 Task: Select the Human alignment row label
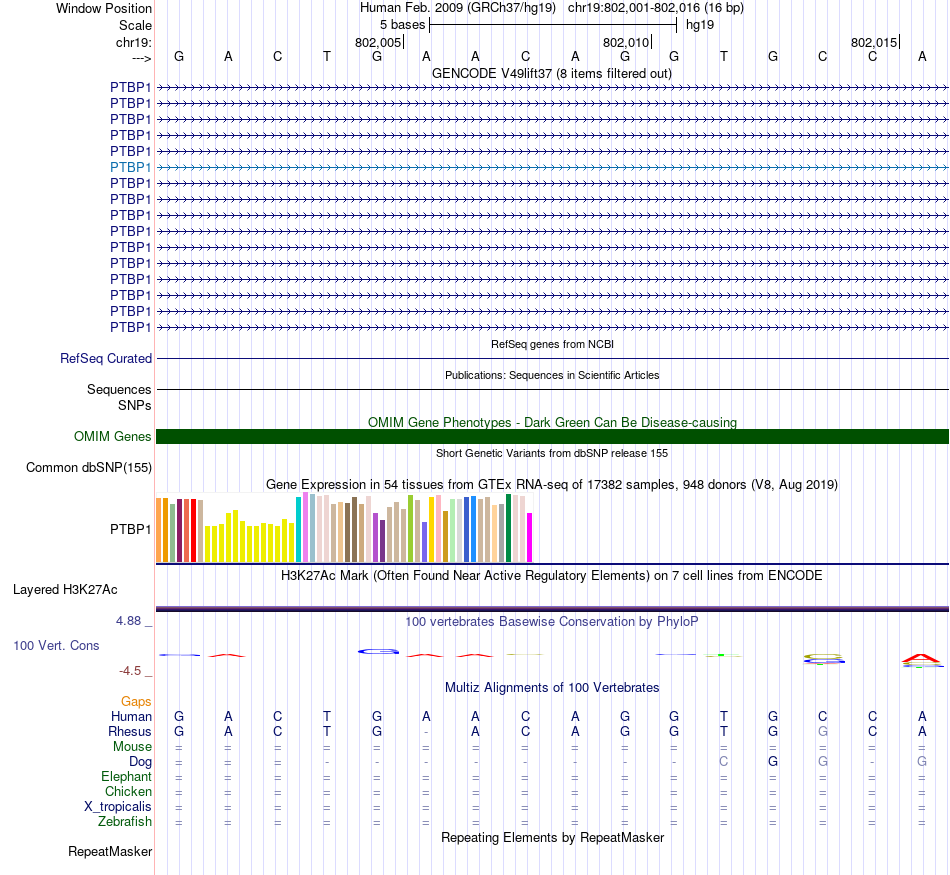click(131, 716)
